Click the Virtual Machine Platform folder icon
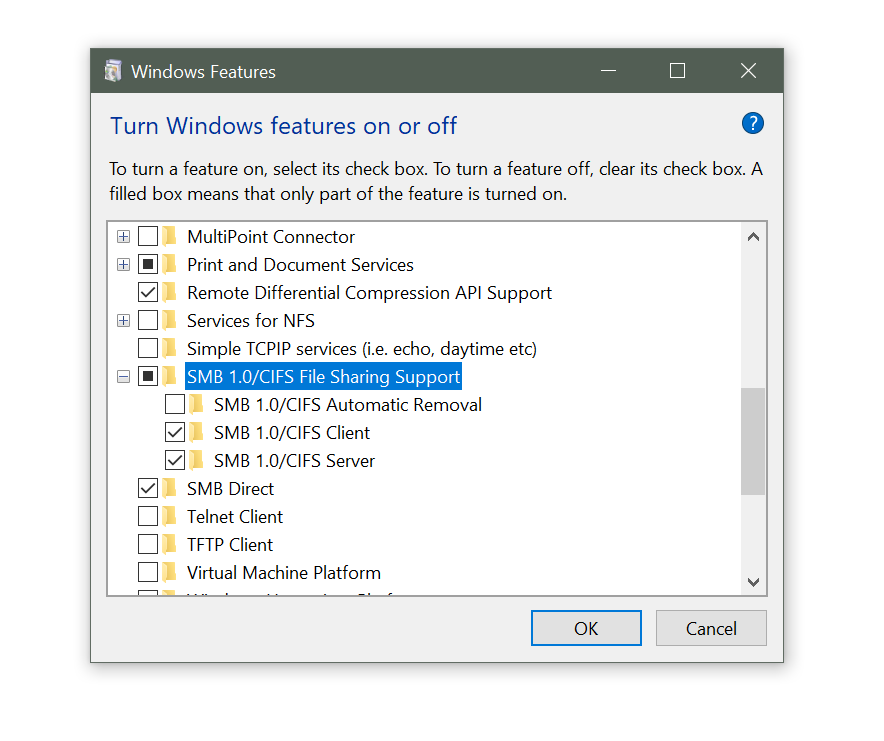Screen dimensions: 884x741 (170, 572)
